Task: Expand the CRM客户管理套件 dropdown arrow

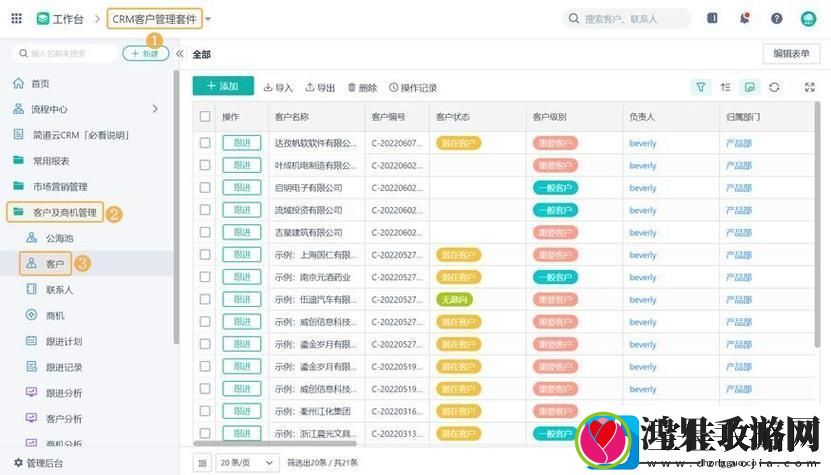Action: pos(208,19)
